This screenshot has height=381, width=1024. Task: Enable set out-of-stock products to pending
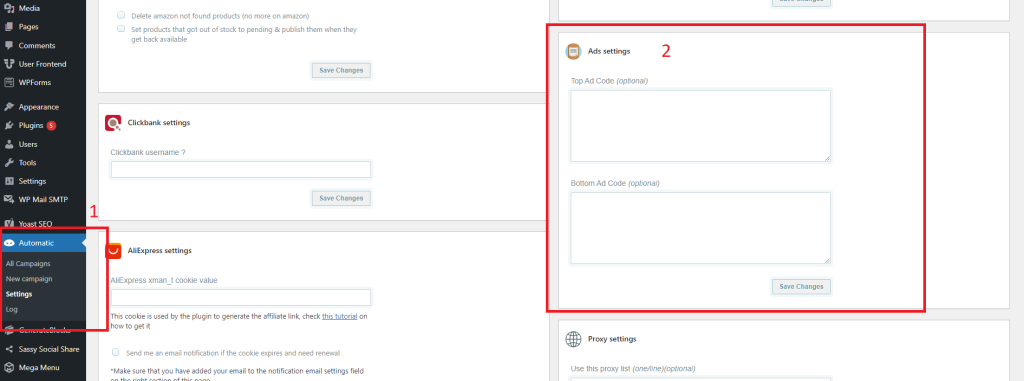pos(121,29)
